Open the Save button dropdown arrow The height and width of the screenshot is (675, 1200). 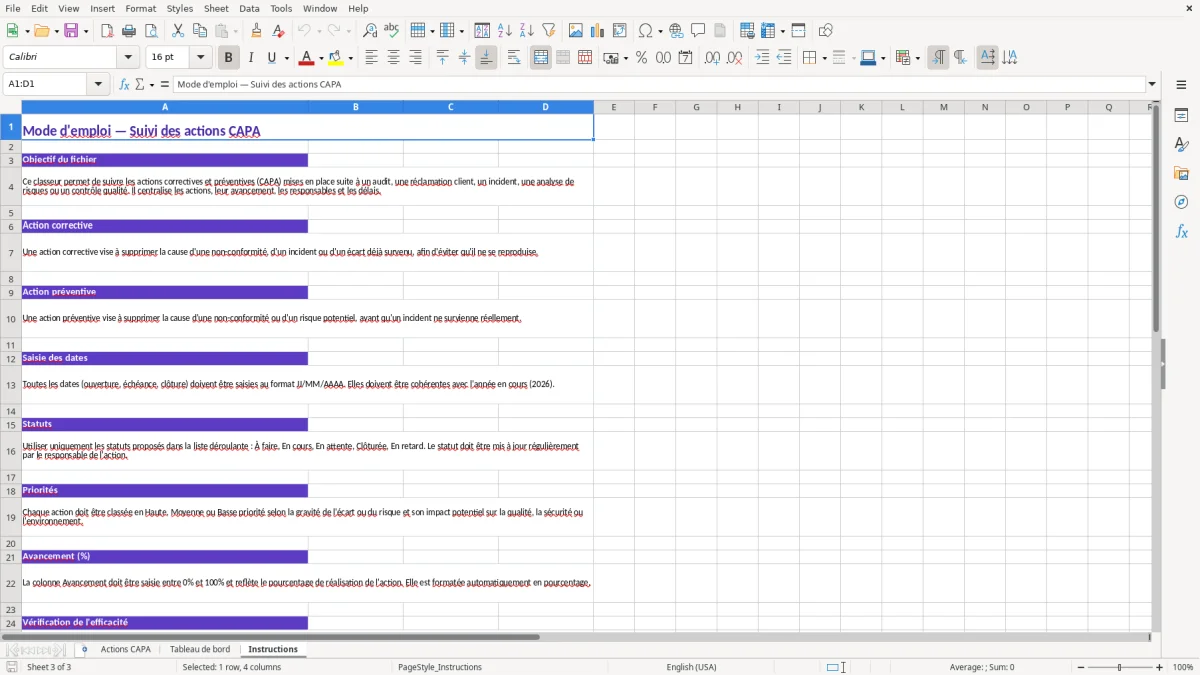(85, 31)
